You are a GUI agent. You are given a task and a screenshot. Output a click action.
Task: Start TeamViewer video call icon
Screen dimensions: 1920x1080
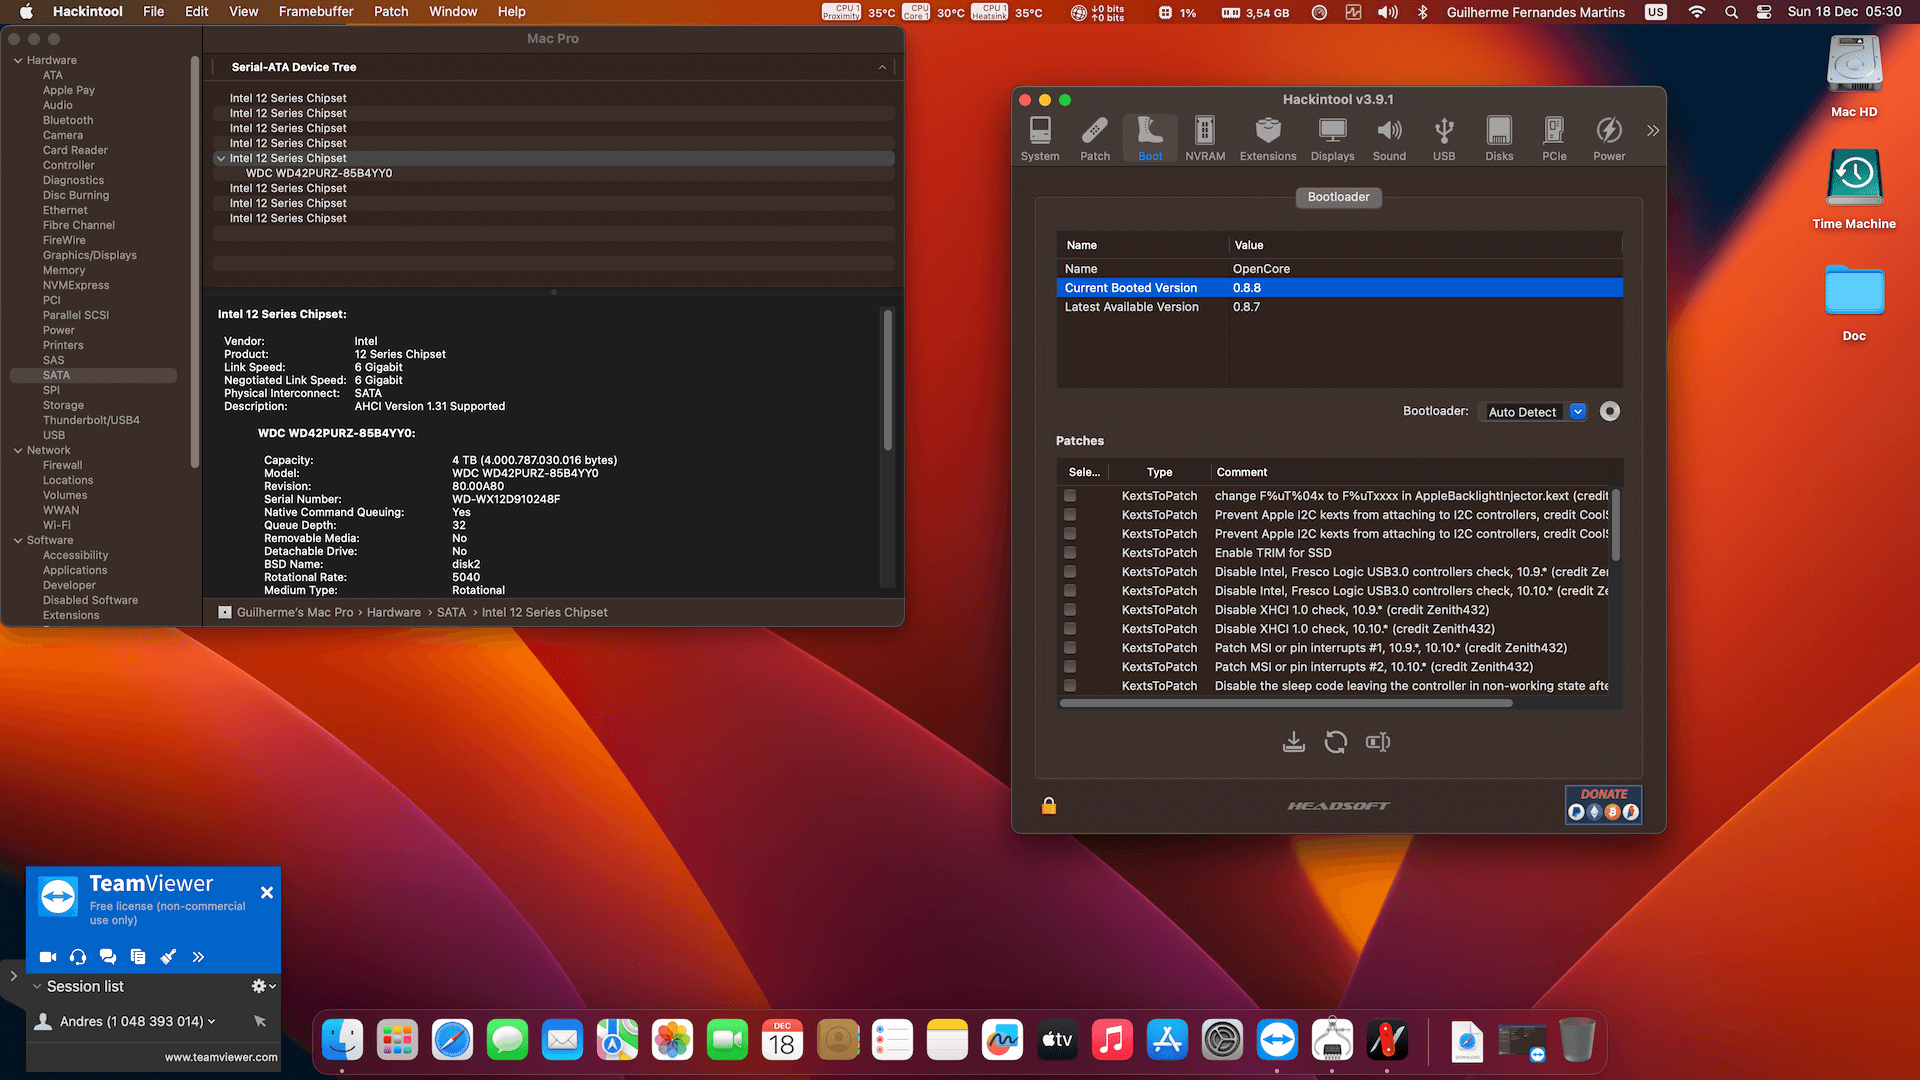(x=47, y=957)
